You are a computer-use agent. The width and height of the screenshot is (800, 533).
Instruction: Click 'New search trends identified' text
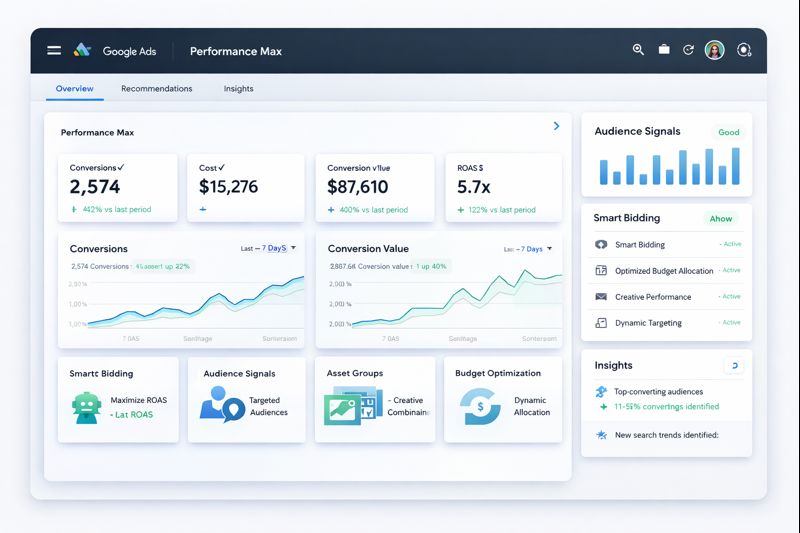666,435
